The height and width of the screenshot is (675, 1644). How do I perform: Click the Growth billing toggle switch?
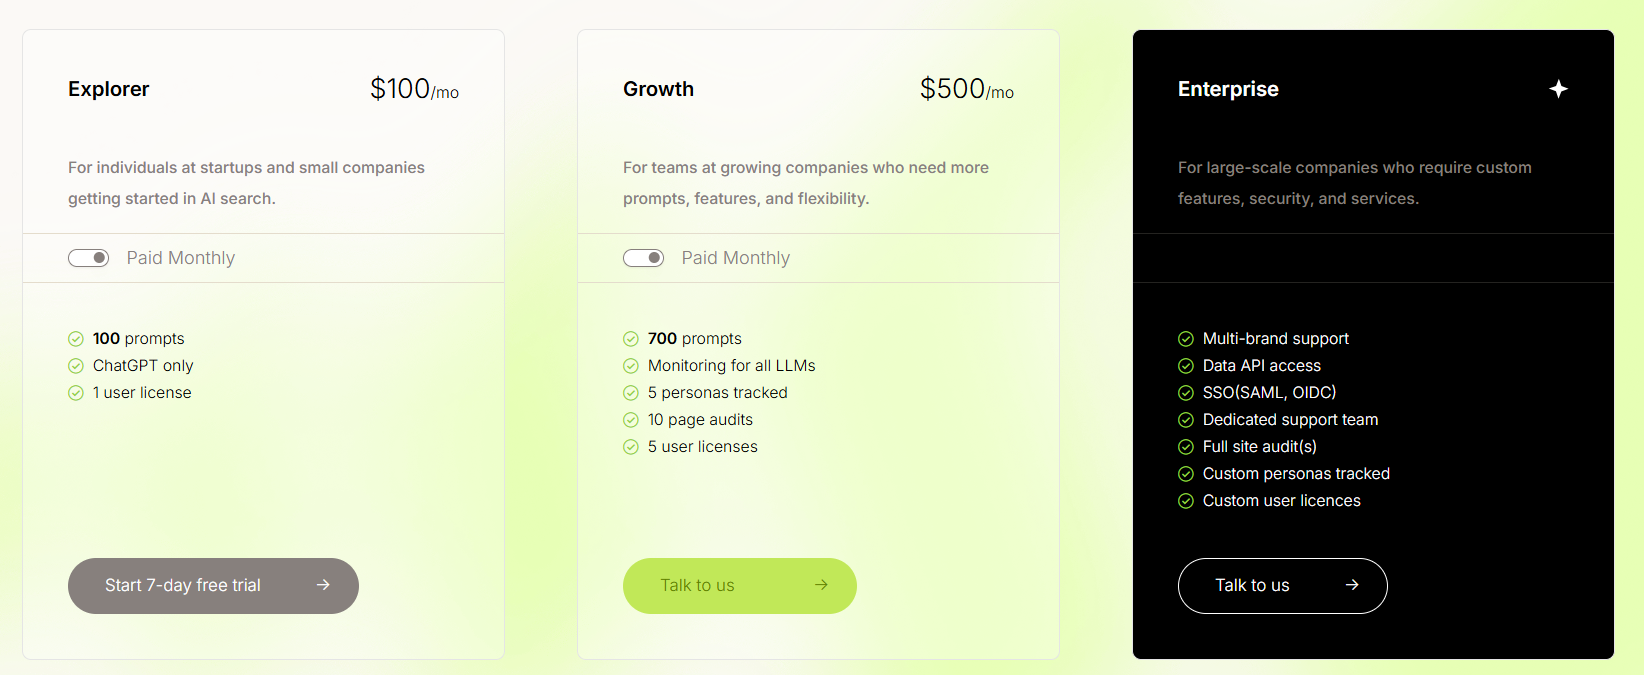pyautogui.click(x=643, y=257)
